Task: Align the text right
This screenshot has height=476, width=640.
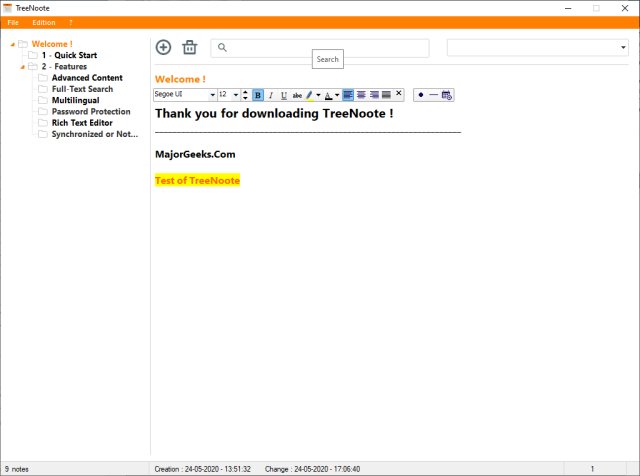Action: [x=374, y=95]
